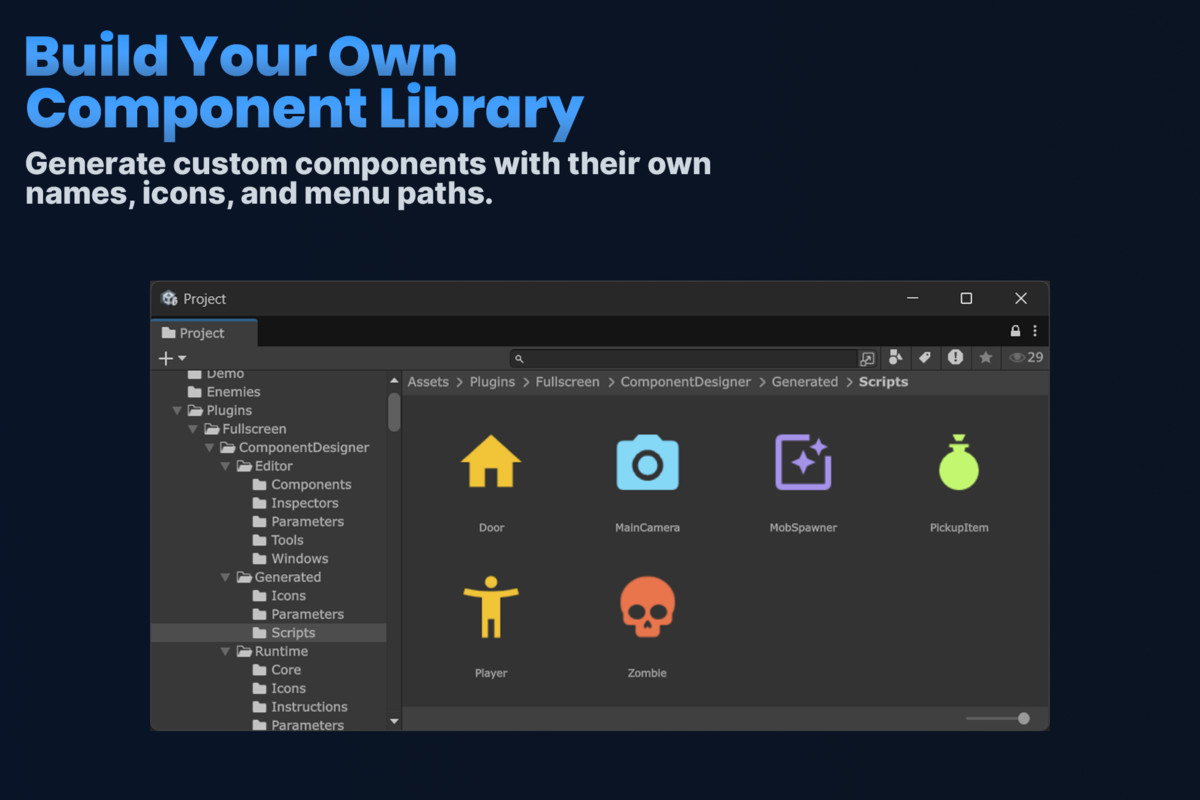This screenshot has width=1200, height=800.
Task: Click Scripts at the breadcrumb end
Action: click(x=884, y=382)
